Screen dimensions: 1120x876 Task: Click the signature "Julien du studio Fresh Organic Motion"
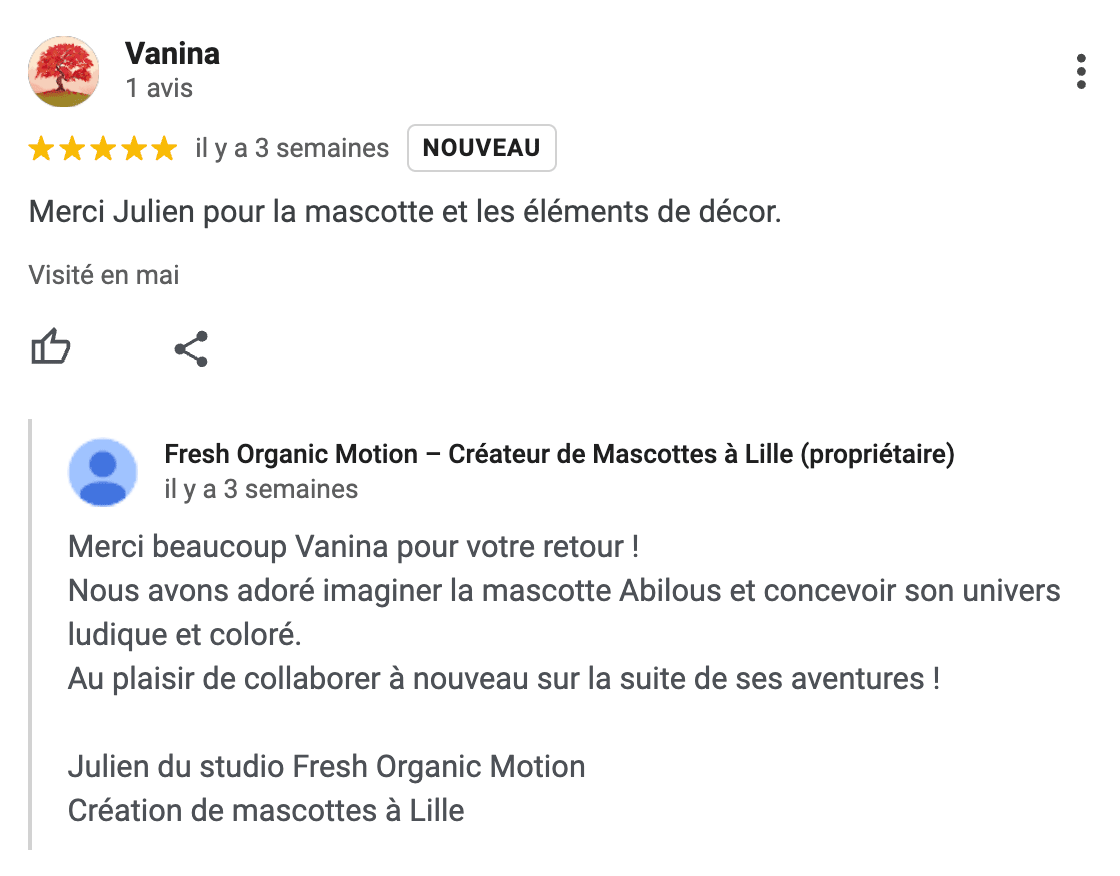326,767
